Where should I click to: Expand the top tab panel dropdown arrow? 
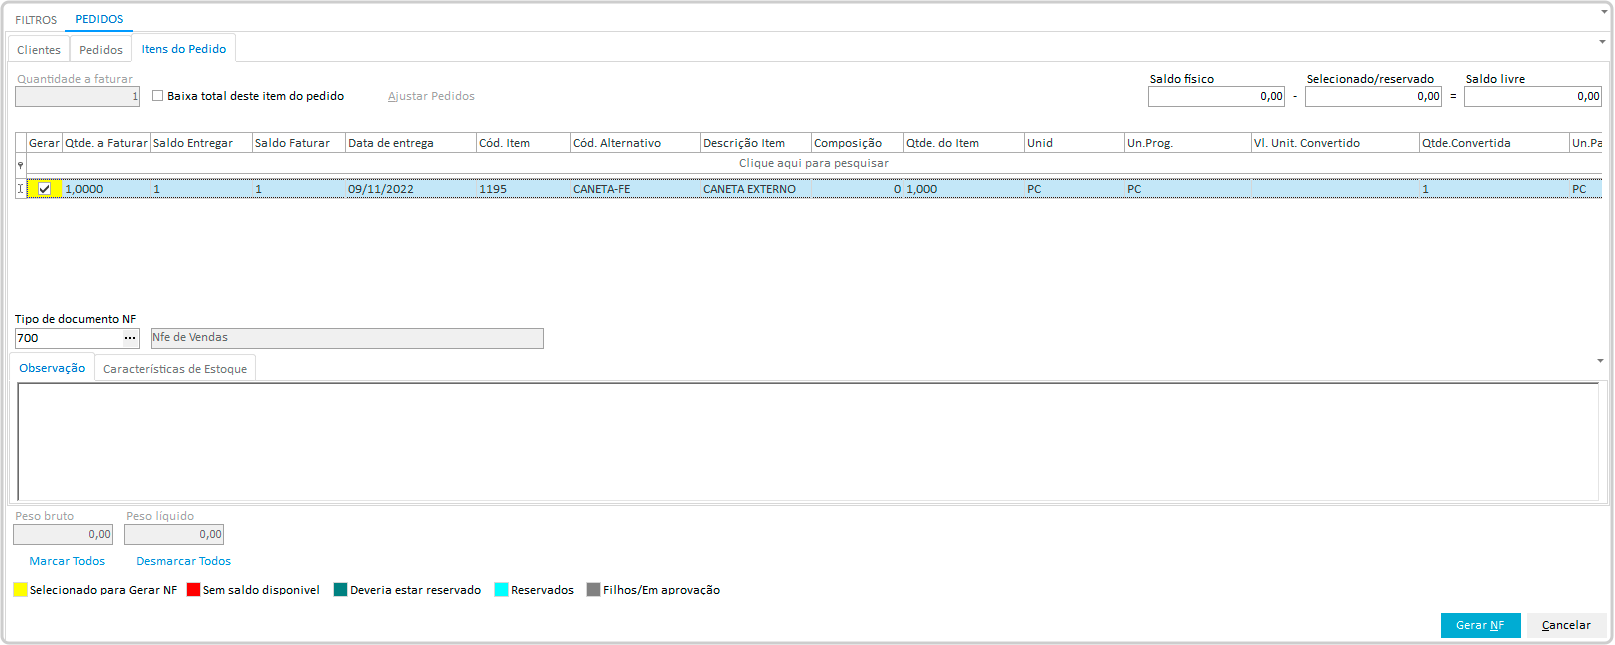(x=1601, y=42)
